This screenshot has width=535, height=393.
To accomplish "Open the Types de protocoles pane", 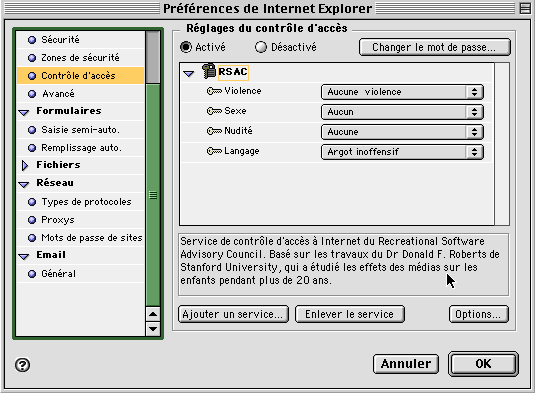I will (x=81, y=202).
